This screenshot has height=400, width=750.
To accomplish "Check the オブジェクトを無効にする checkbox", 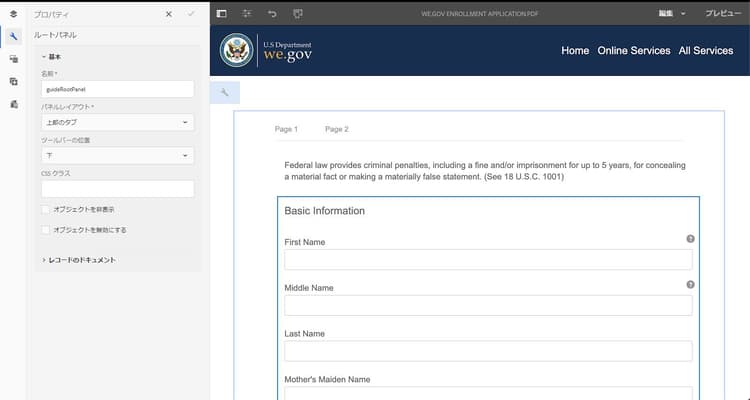I will point(45,230).
